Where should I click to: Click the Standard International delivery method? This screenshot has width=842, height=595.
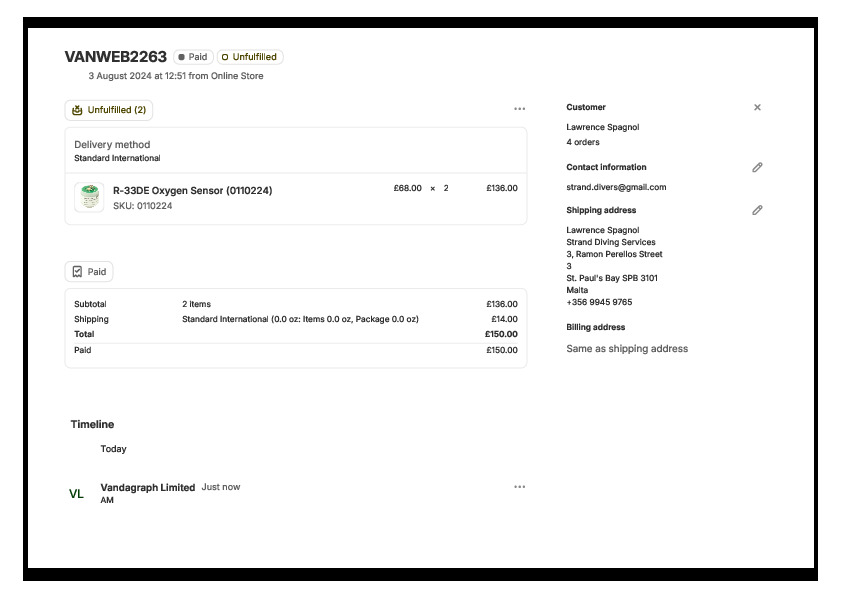(x=117, y=158)
